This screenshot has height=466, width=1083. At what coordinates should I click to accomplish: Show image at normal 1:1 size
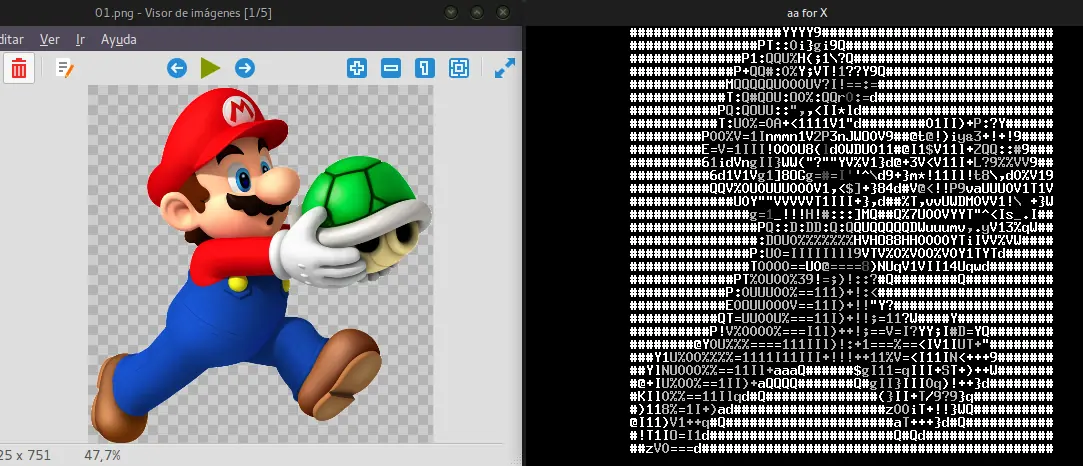[x=425, y=68]
